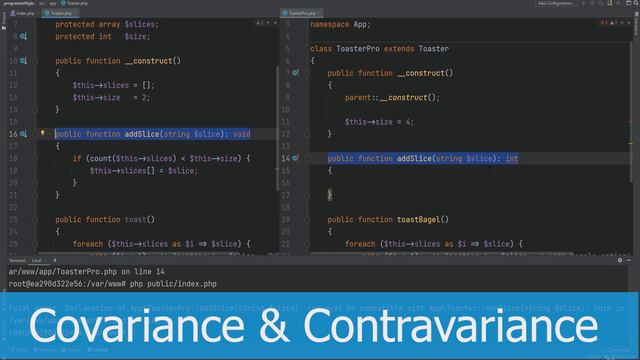
Task: Click 'parent::__construct();' line
Action: [x=392, y=98]
